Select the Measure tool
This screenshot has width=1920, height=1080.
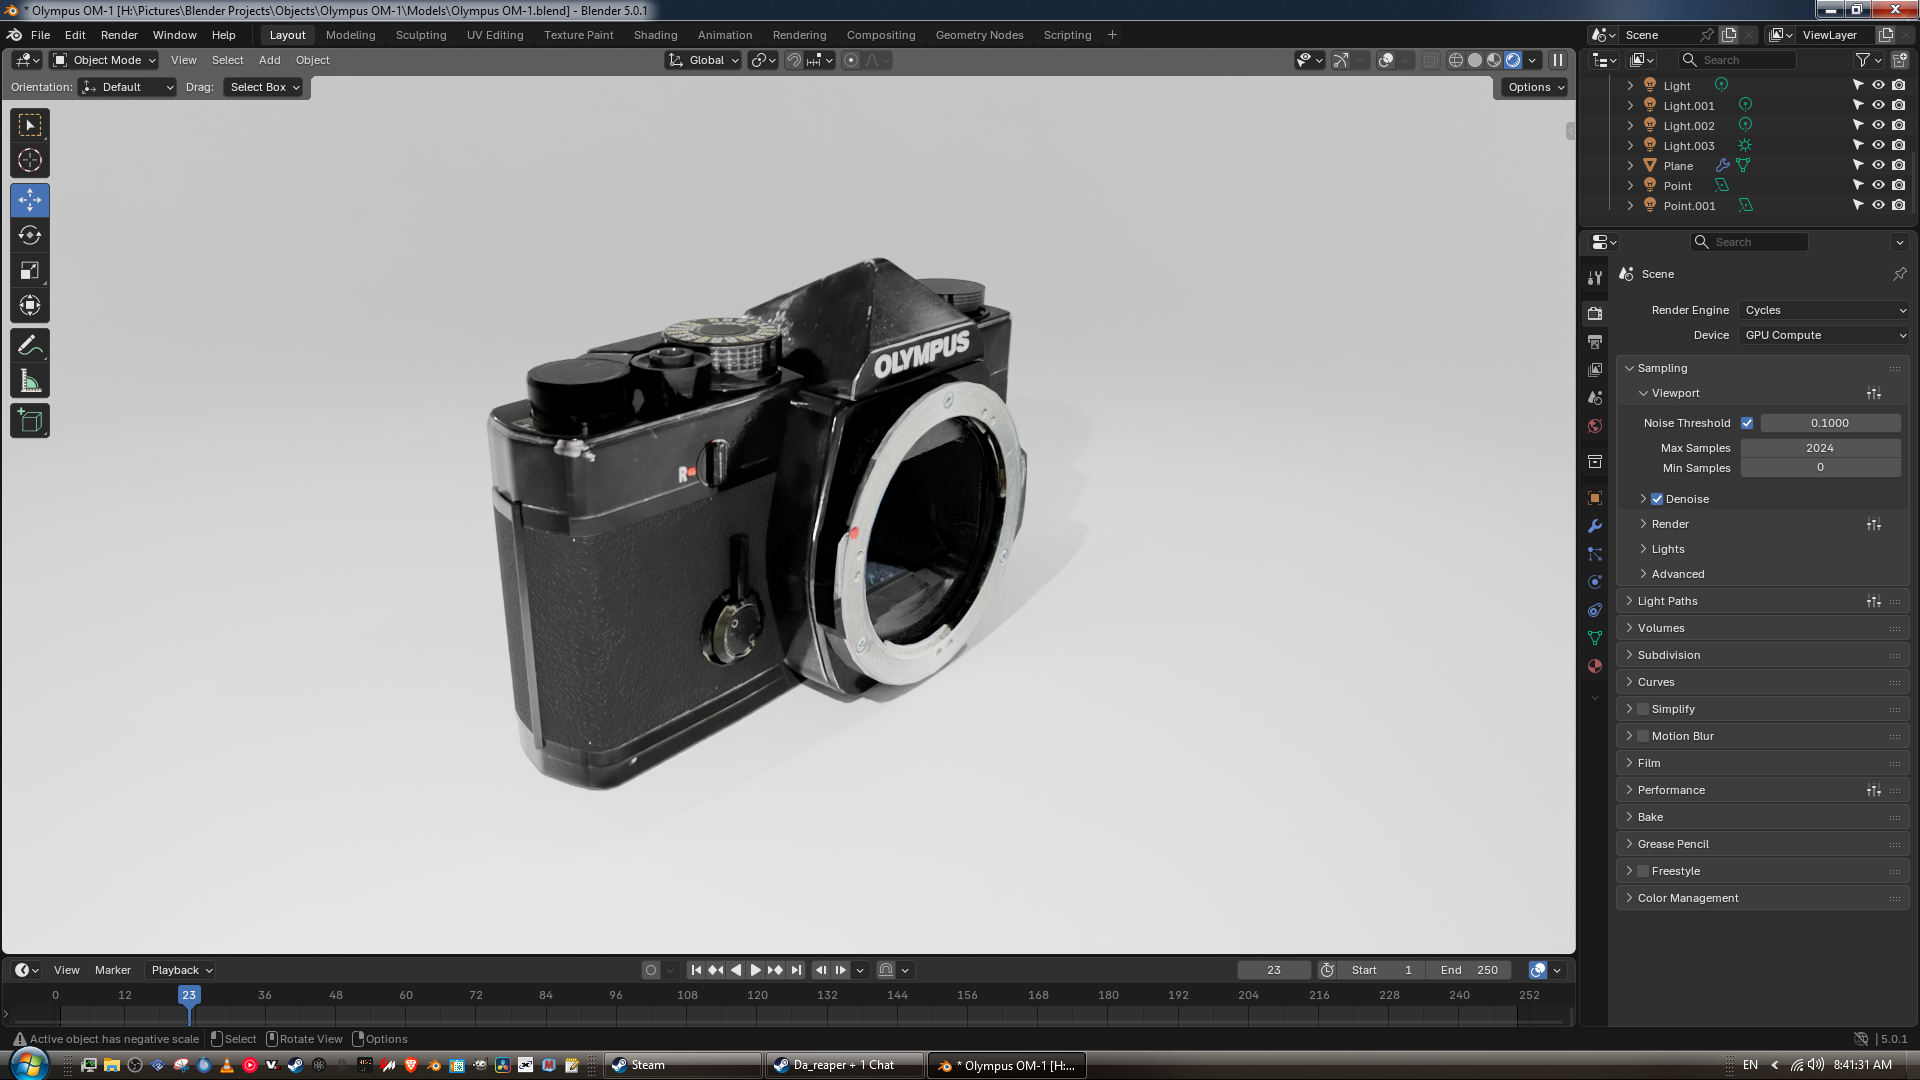(30, 381)
